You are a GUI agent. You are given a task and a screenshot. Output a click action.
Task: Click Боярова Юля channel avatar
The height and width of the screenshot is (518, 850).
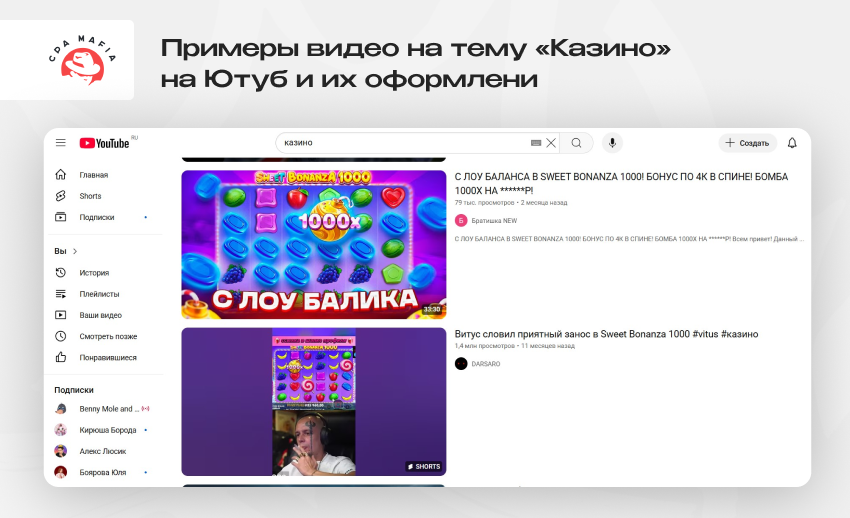[x=61, y=472]
